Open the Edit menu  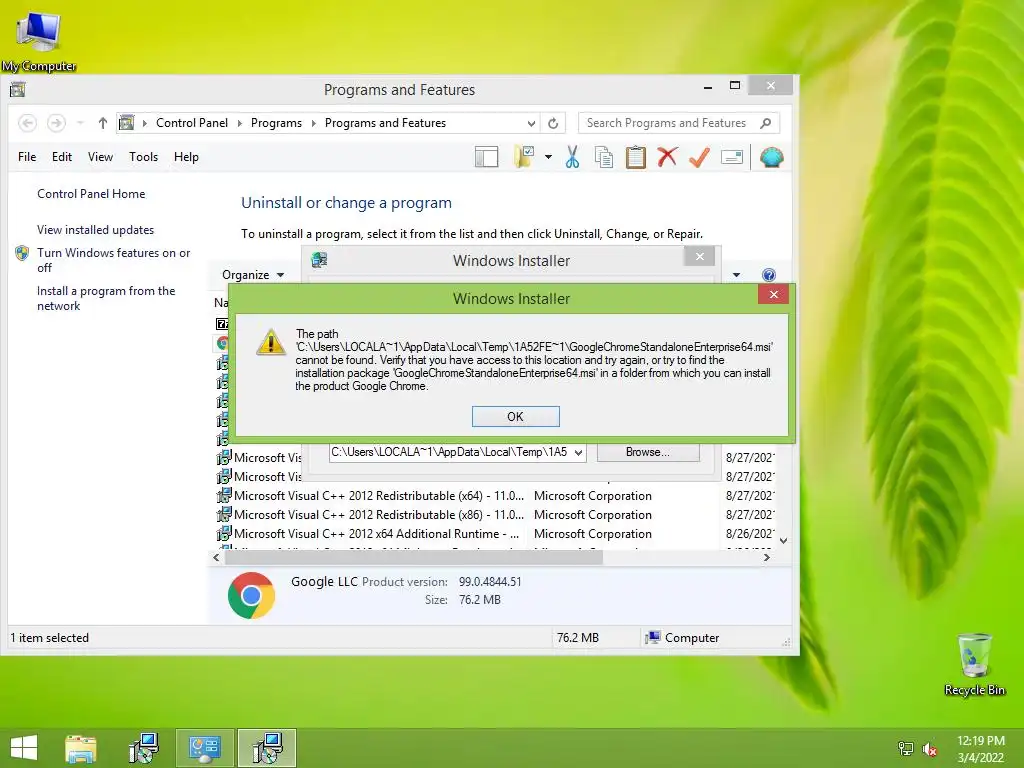[62, 157]
